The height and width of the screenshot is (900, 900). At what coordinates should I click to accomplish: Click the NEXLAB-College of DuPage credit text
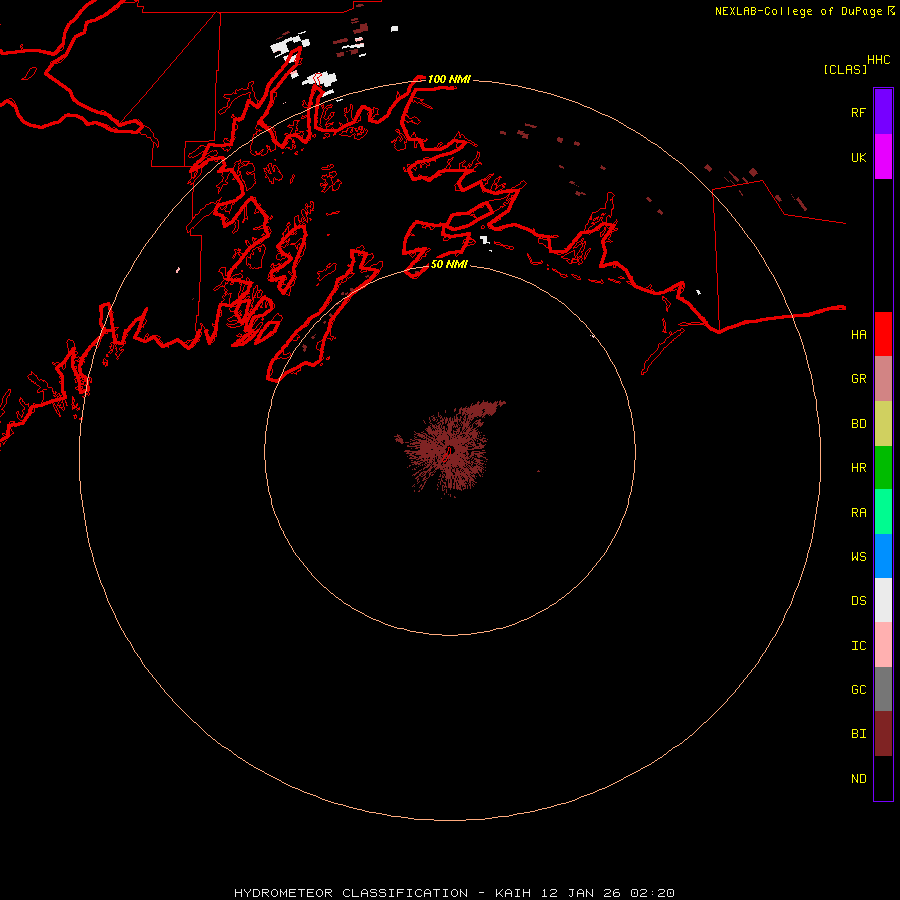798,11
